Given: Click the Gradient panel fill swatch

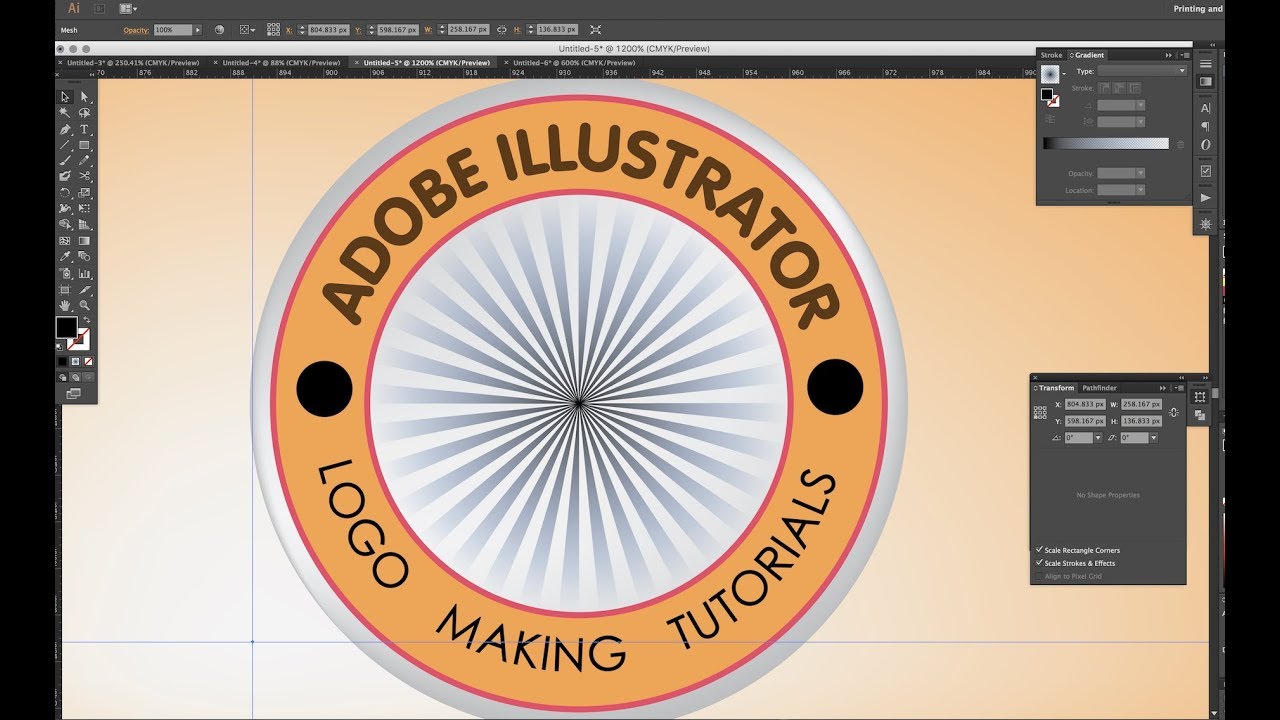Looking at the screenshot, I should [x=1047, y=94].
